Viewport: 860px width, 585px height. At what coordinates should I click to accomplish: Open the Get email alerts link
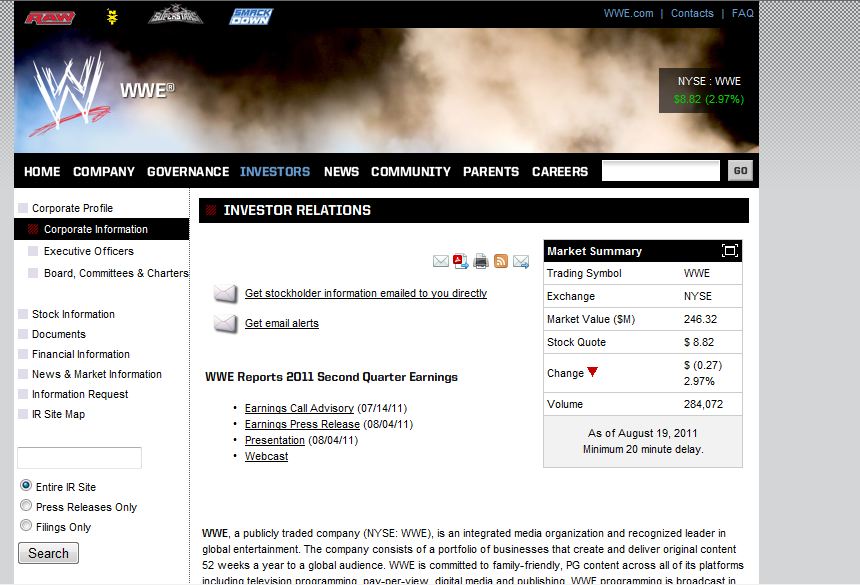point(281,323)
